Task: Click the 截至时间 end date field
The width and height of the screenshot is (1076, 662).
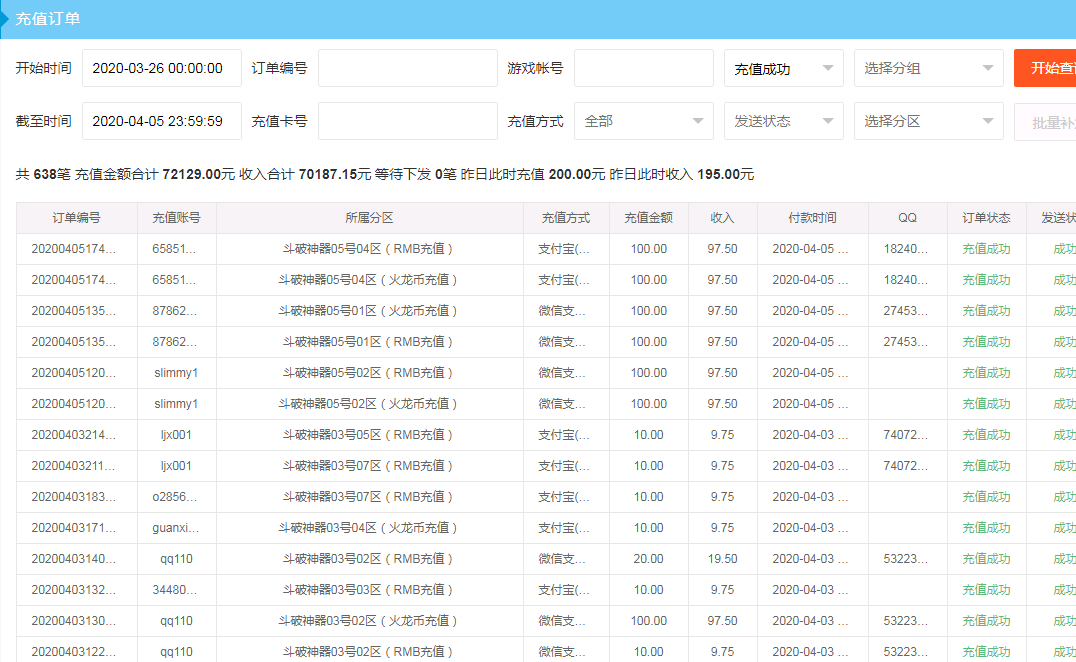Action: (x=162, y=121)
